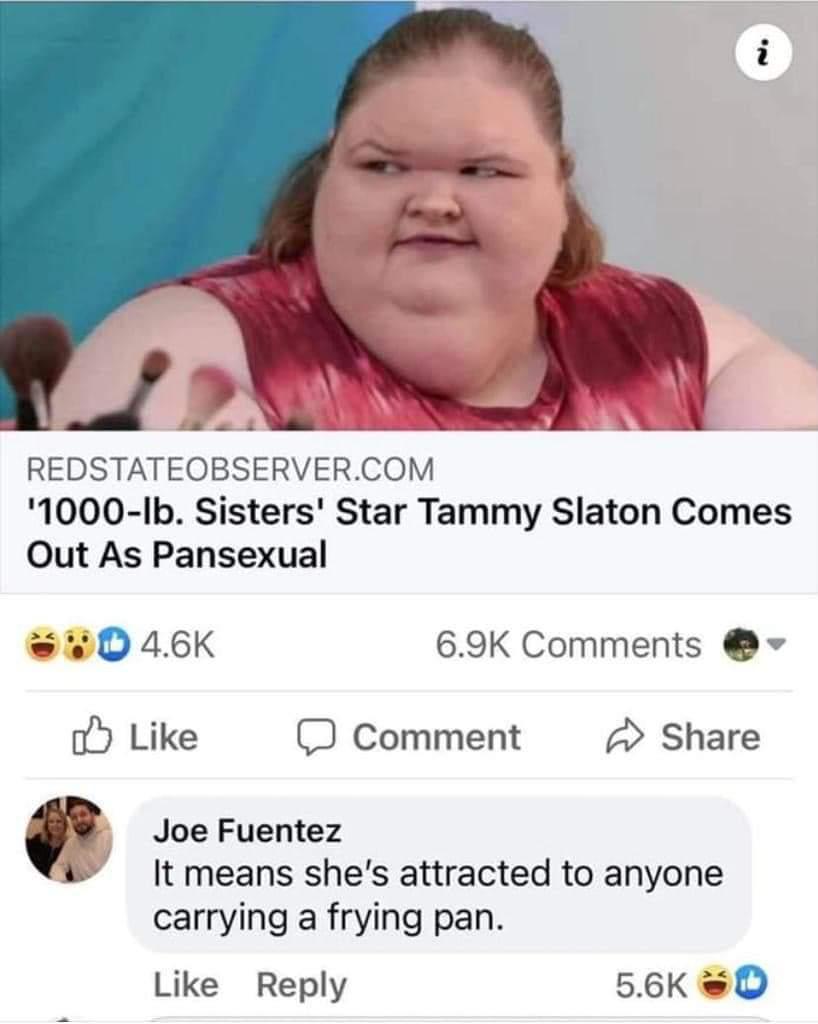Expand the comment identity dropdown arrow
The width and height of the screenshot is (818, 1024).
pos(775,645)
